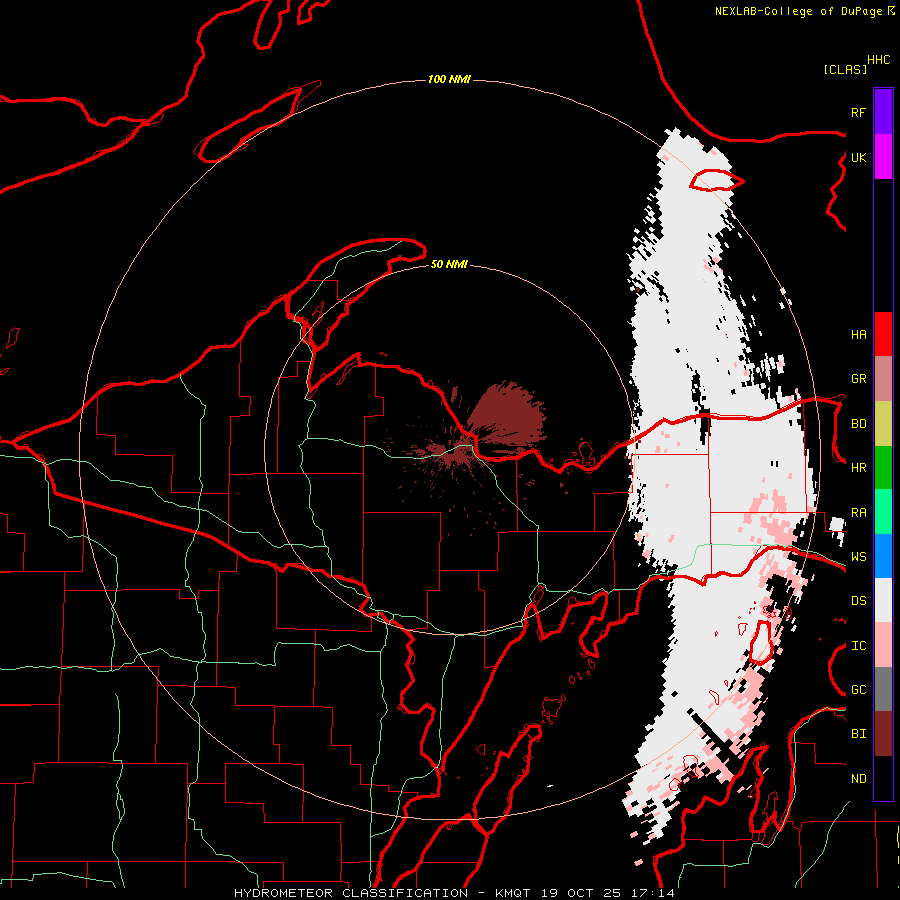Select the RA legend label
Screen dimensions: 900x900
[x=858, y=513]
